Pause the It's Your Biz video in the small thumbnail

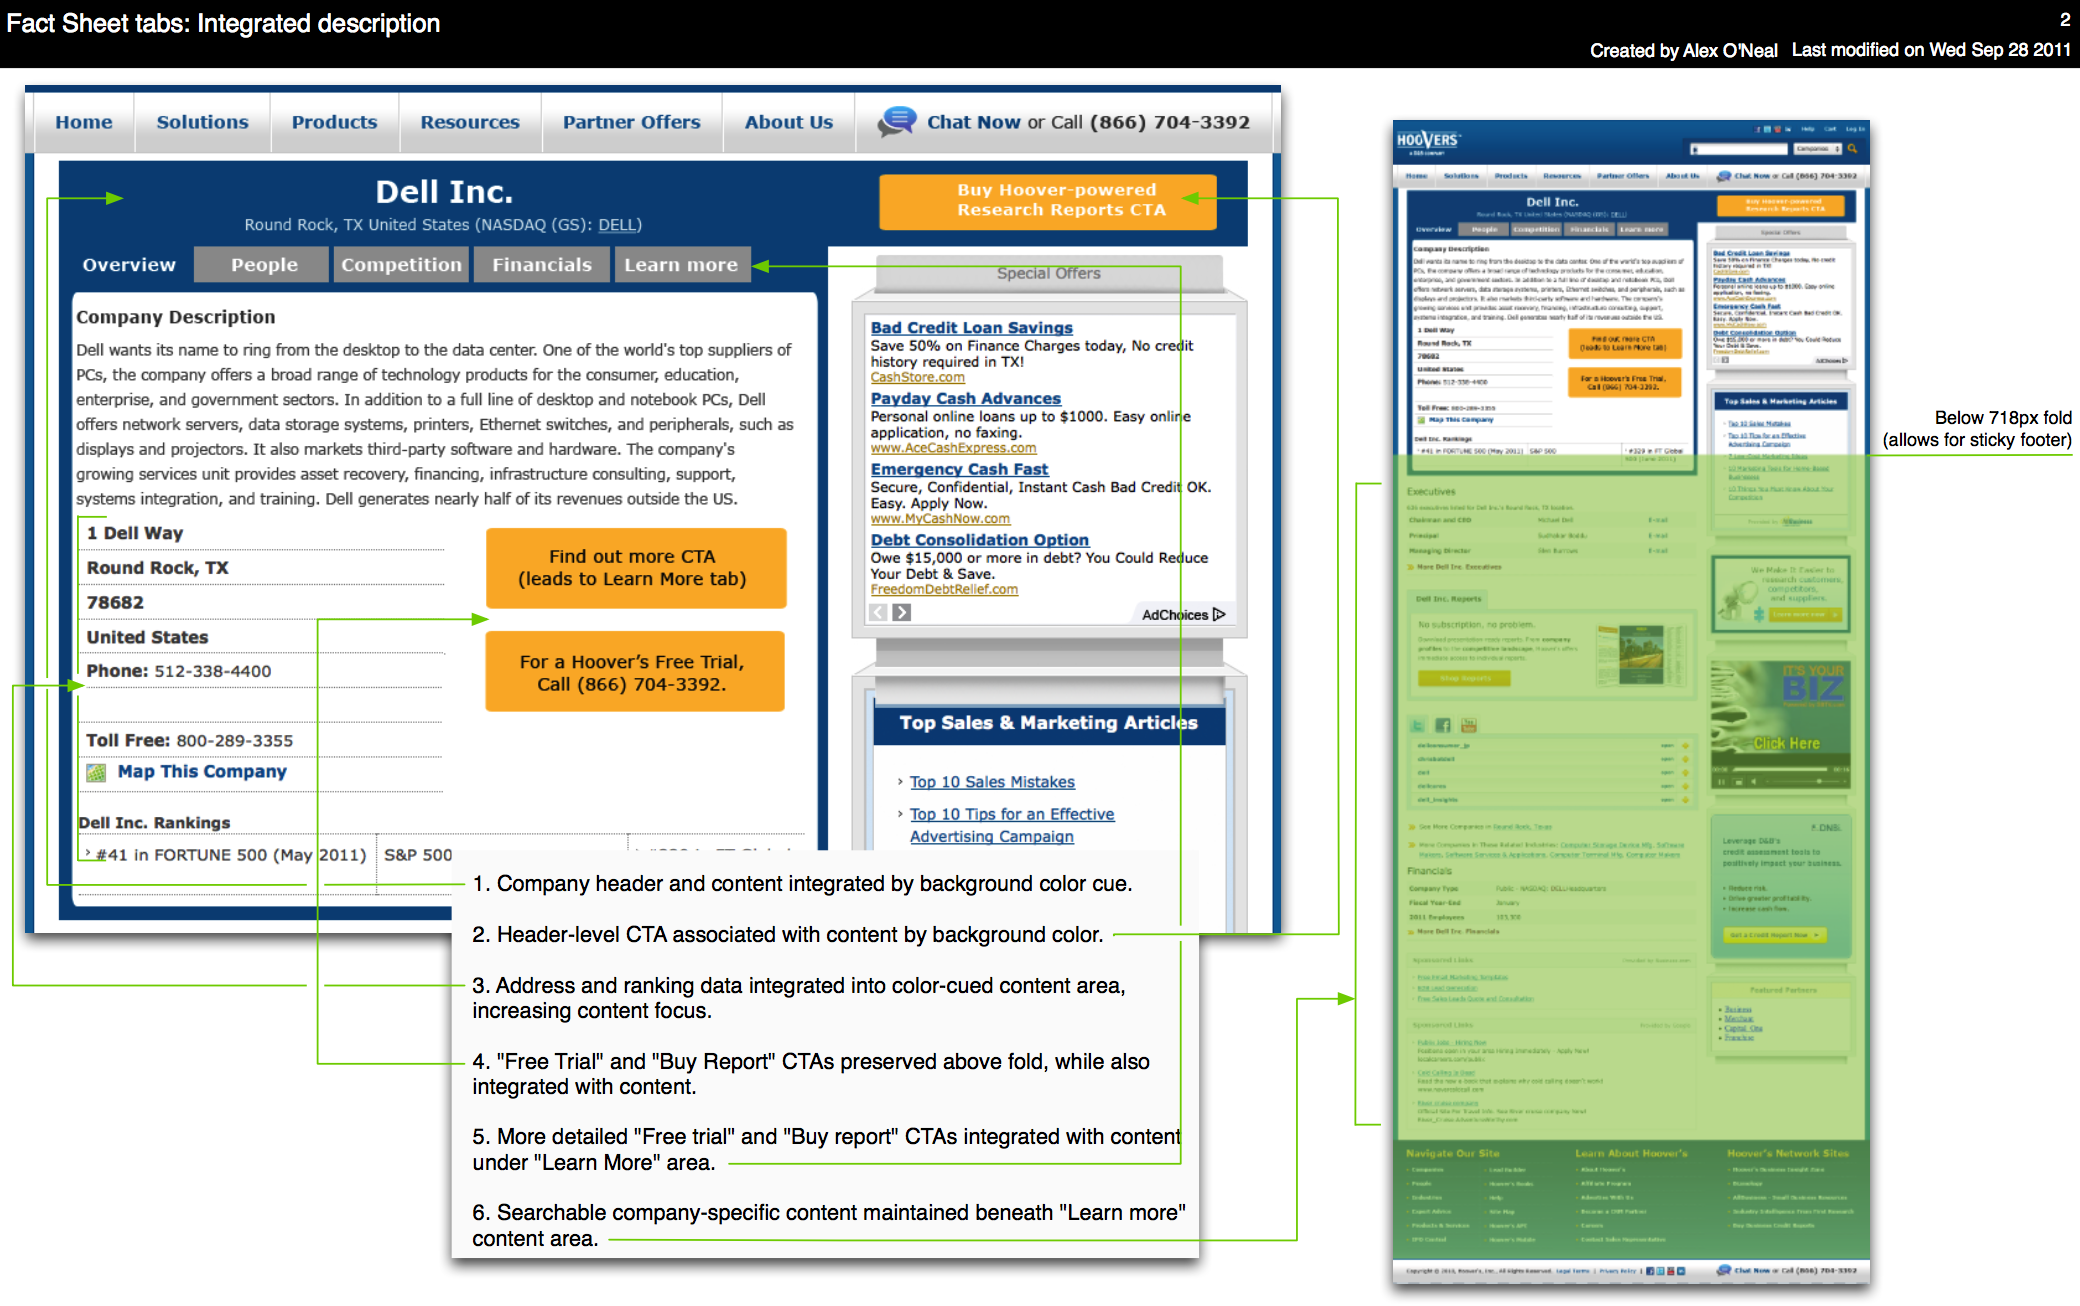pos(1721,782)
